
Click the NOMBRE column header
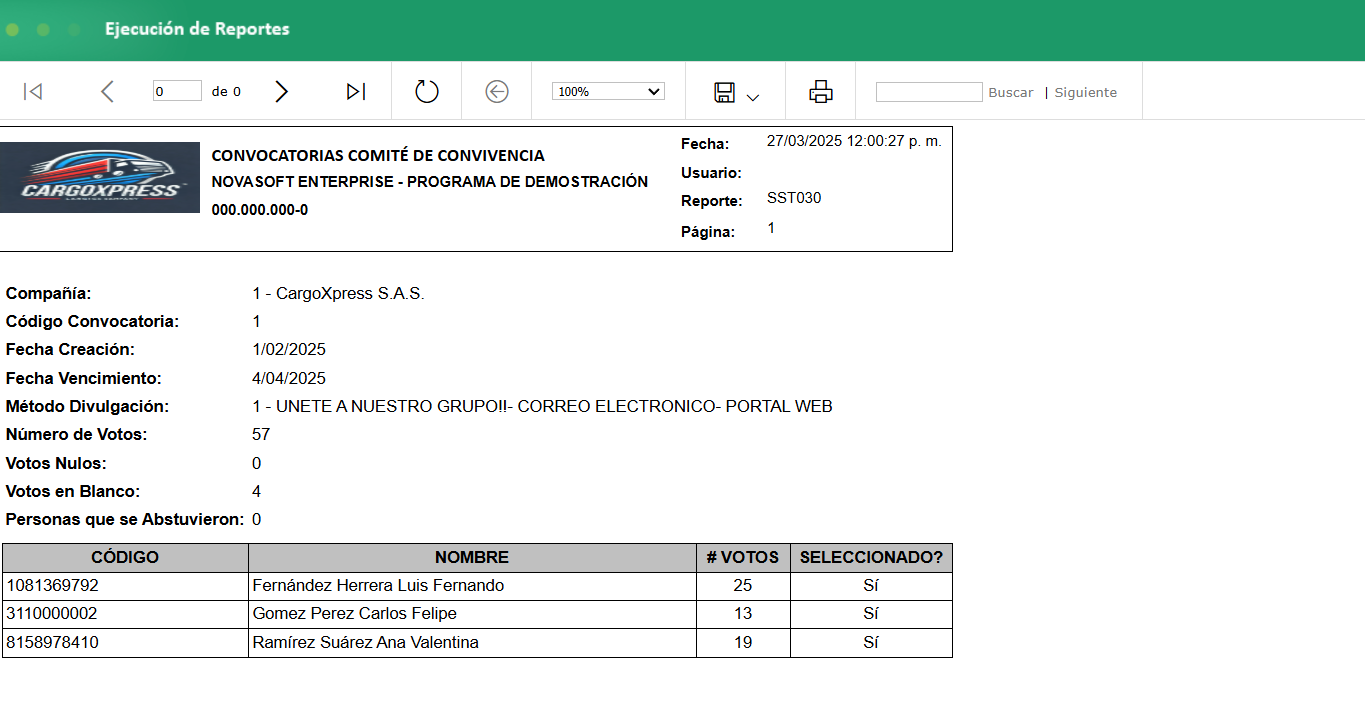point(472,558)
